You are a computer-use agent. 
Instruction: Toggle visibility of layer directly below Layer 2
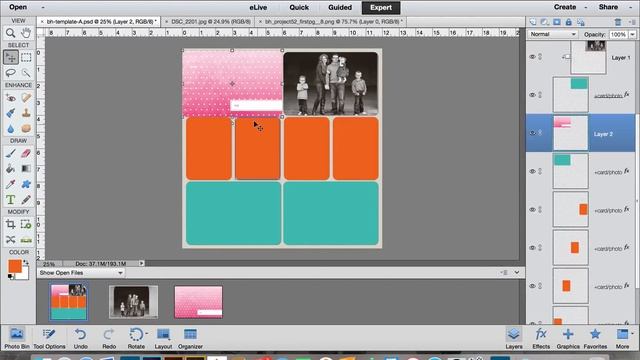coord(532,171)
